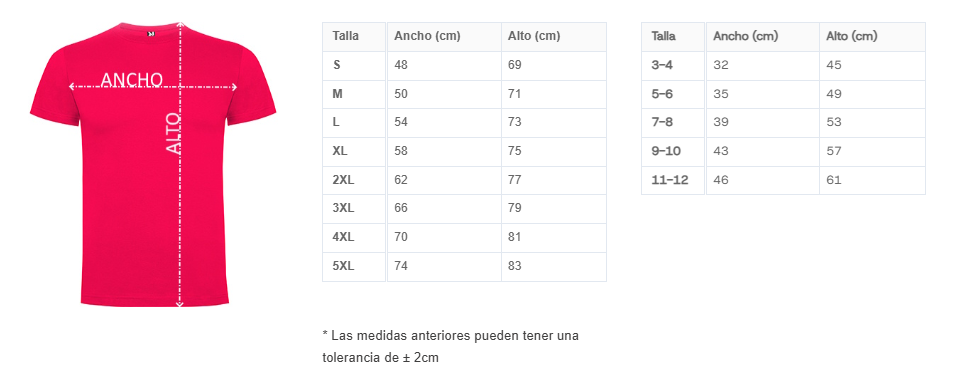Click the width value 74 for 5XL
Viewport: 956px width, 381px height.
401,266
